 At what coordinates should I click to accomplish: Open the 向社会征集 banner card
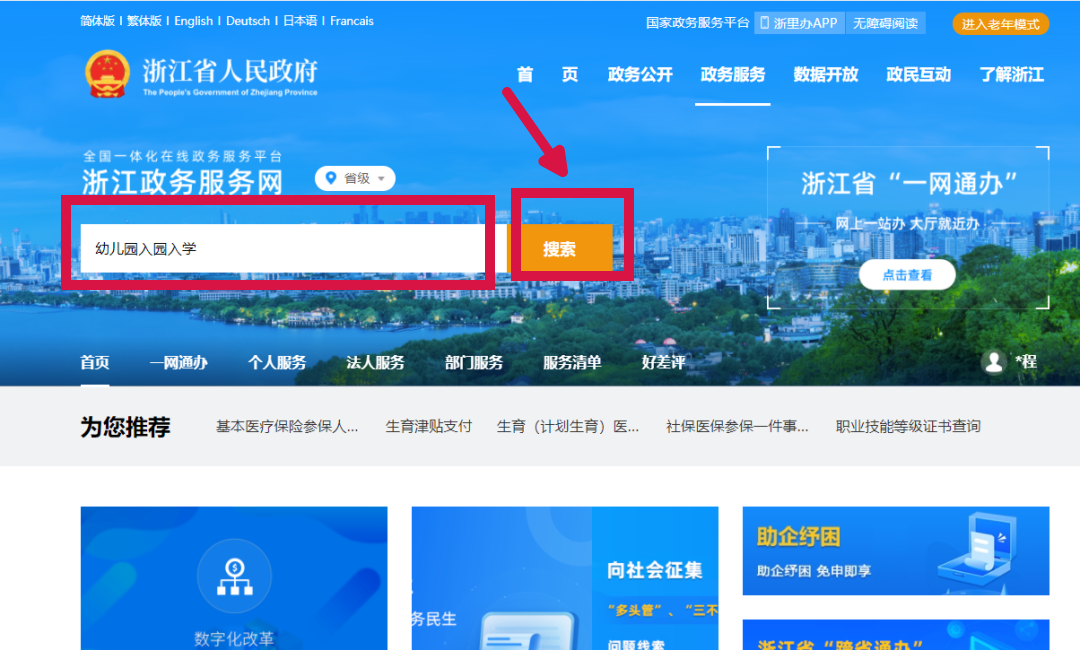pyautogui.click(x=565, y=578)
